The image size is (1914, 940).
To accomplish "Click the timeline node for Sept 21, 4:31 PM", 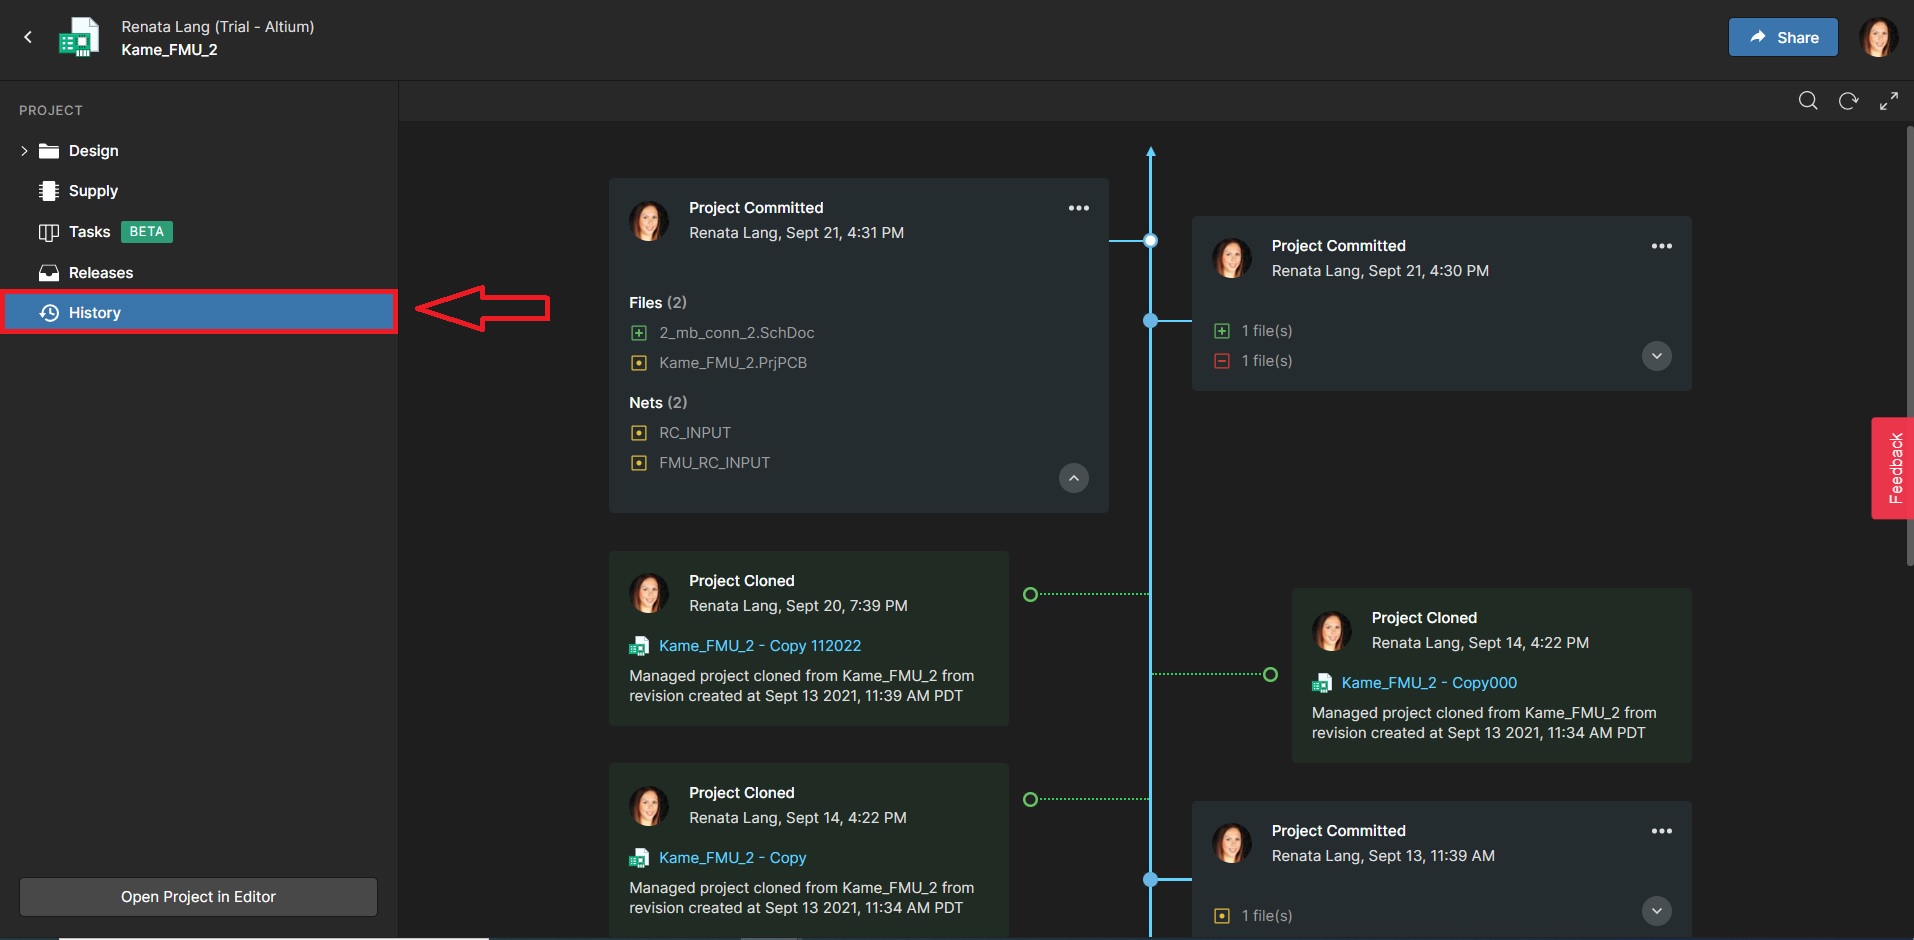I will point(1150,241).
